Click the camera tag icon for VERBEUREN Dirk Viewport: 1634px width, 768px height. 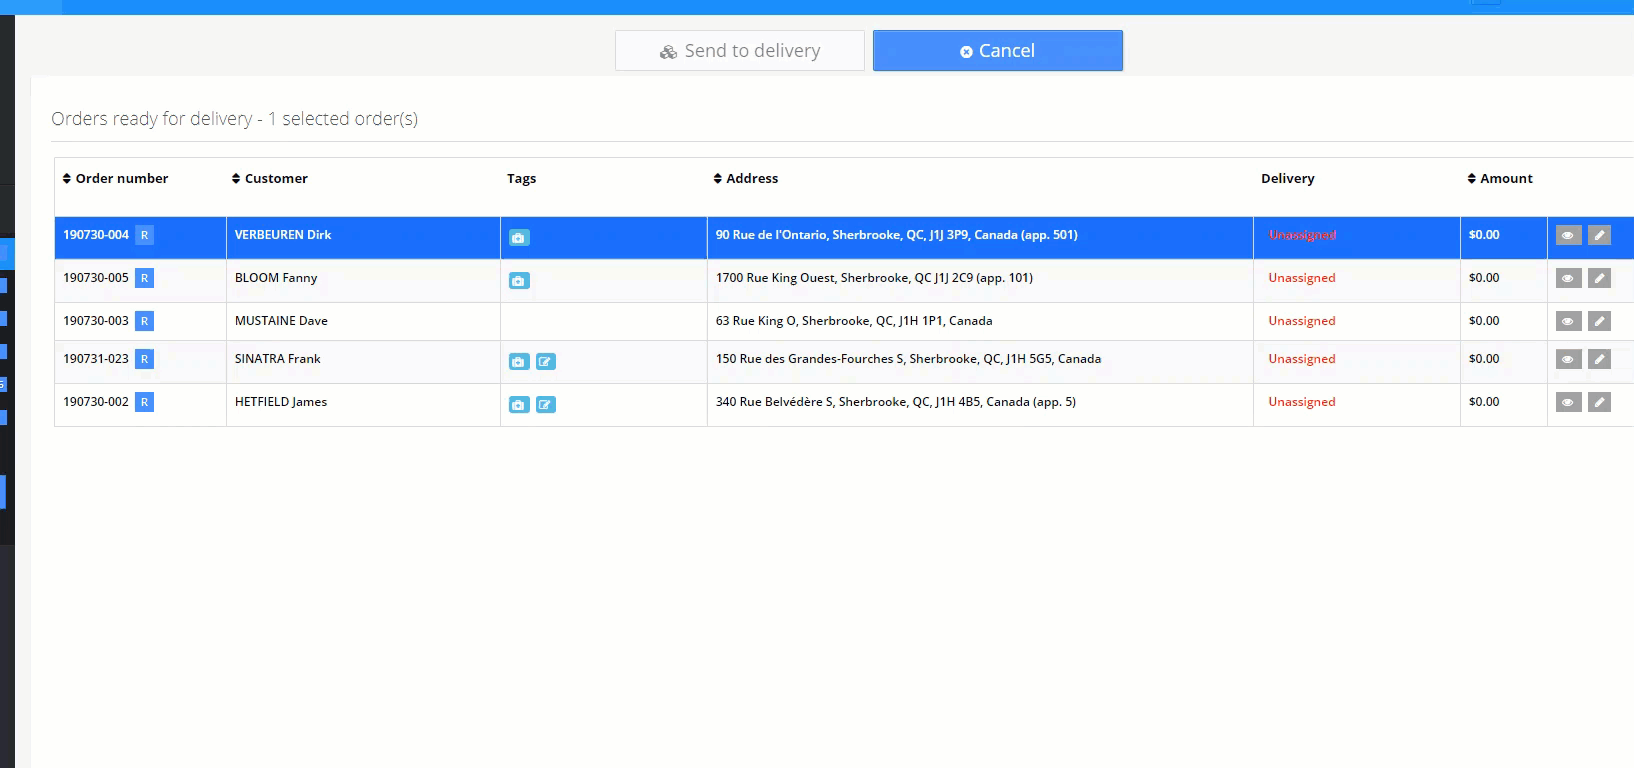tap(519, 238)
